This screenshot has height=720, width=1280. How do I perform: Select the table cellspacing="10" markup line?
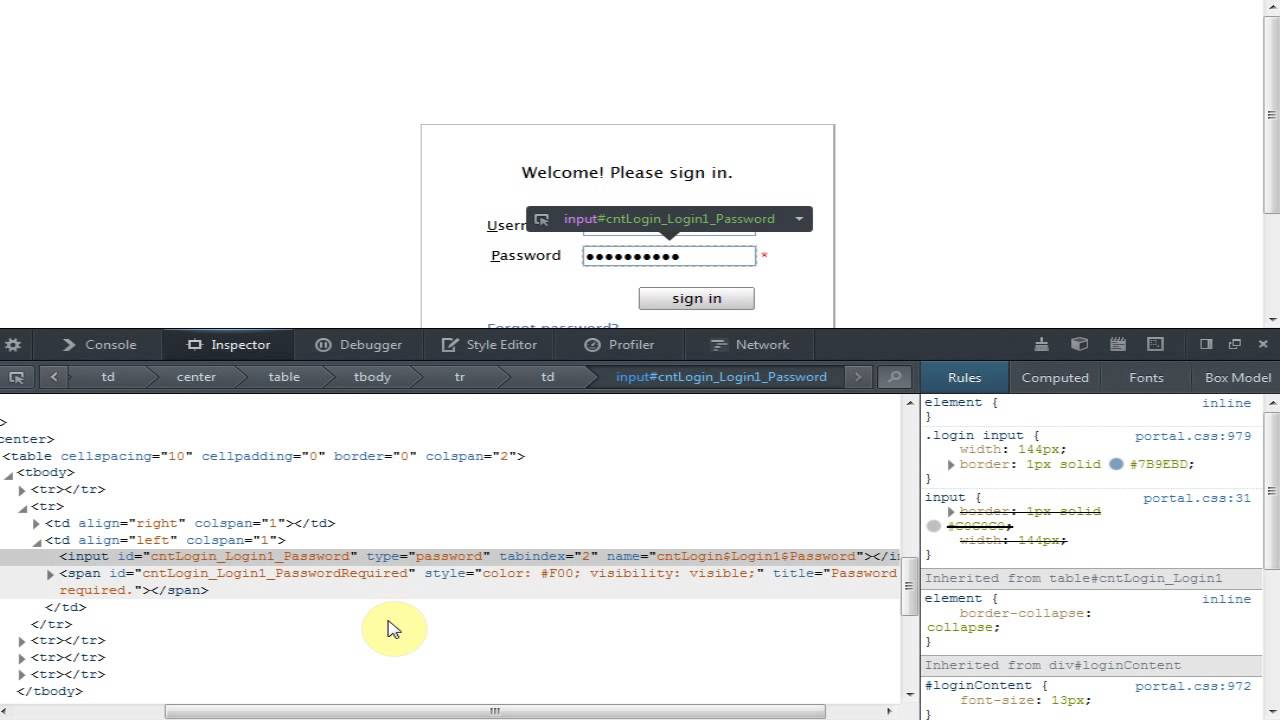[263, 456]
